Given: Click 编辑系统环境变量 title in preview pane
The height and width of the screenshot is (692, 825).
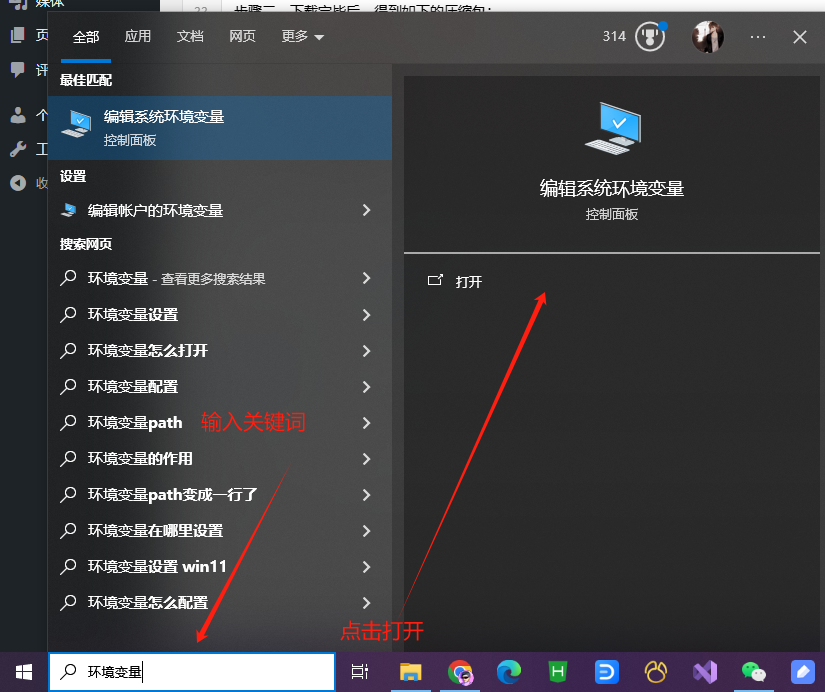Looking at the screenshot, I should coord(612,188).
